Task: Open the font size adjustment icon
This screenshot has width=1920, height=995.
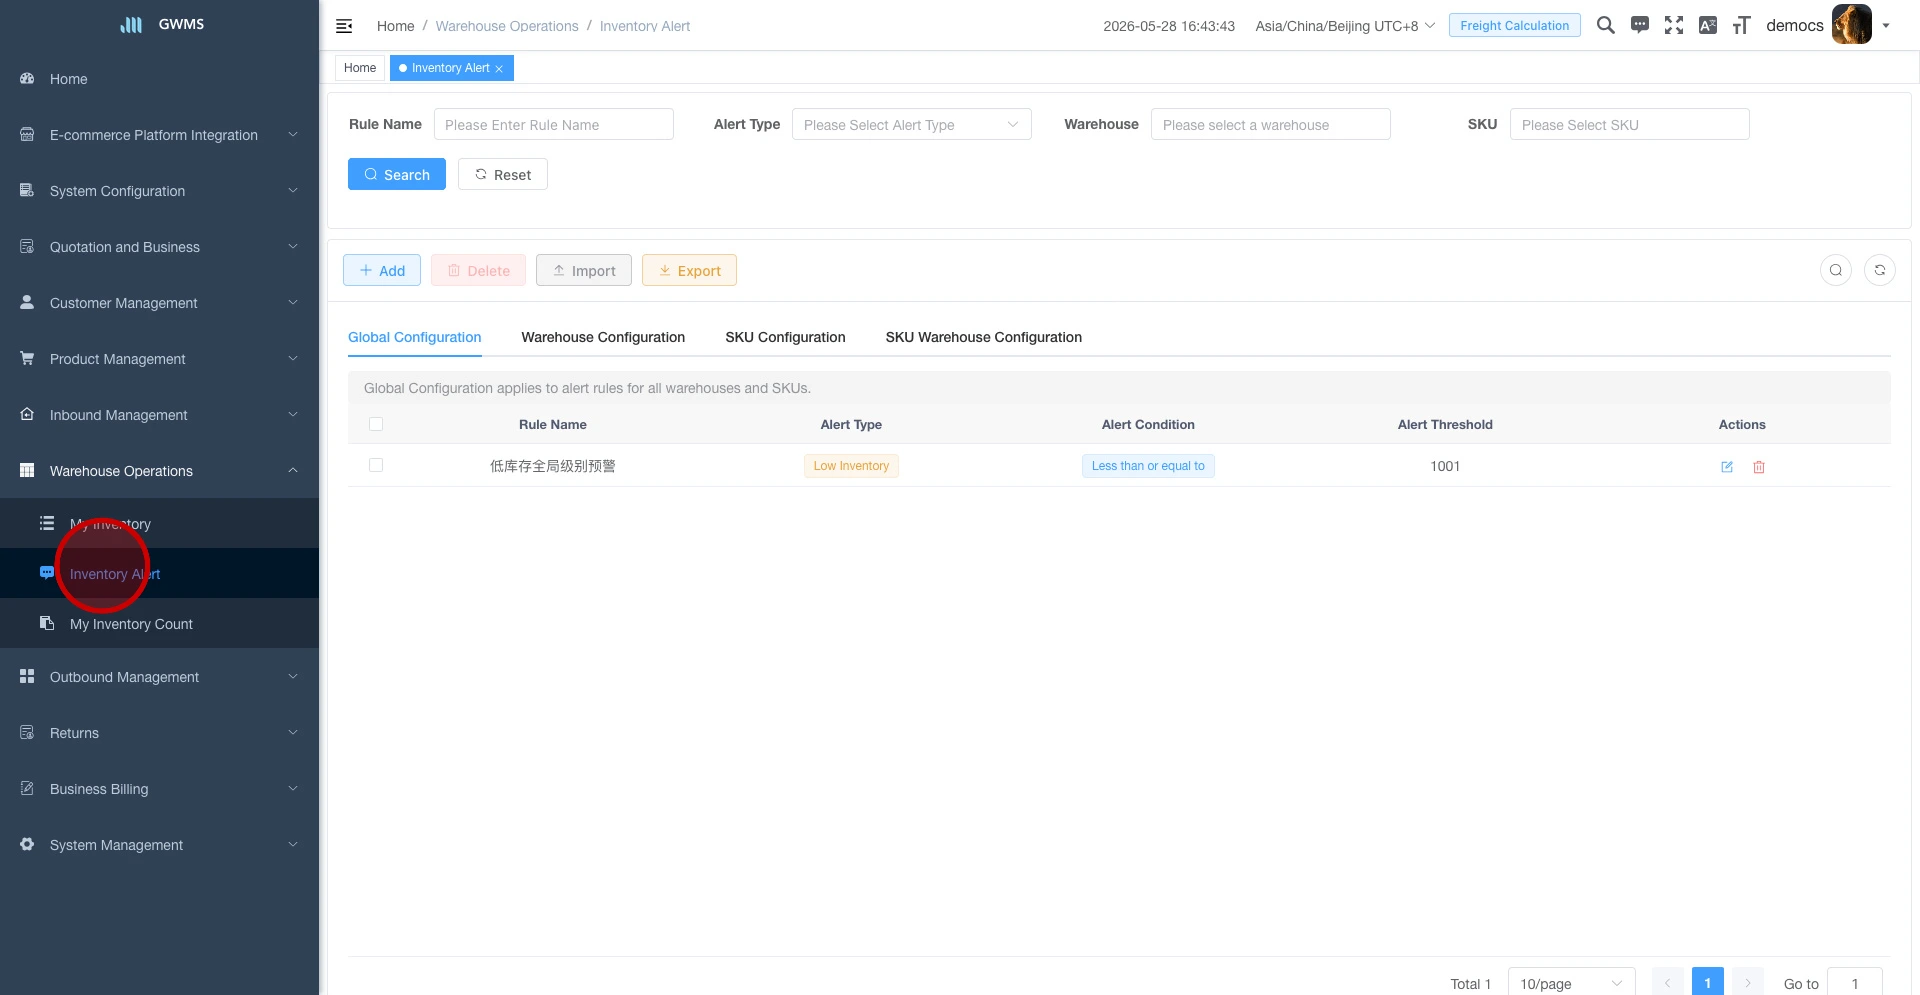Action: click(x=1742, y=25)
